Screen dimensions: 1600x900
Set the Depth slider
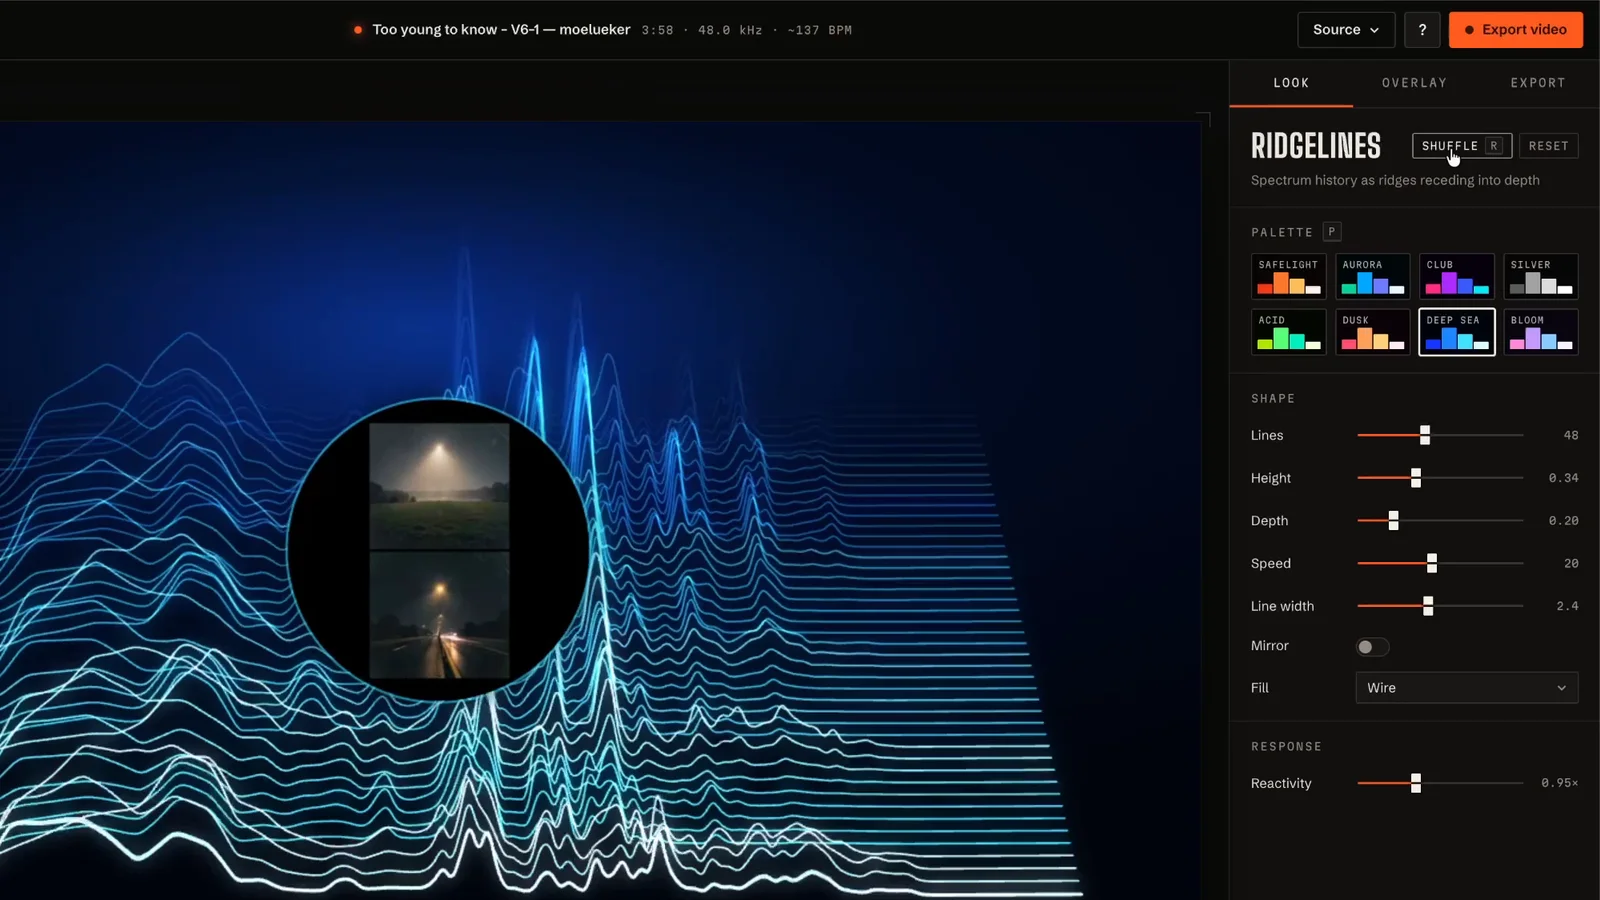tap(1440, 521)
